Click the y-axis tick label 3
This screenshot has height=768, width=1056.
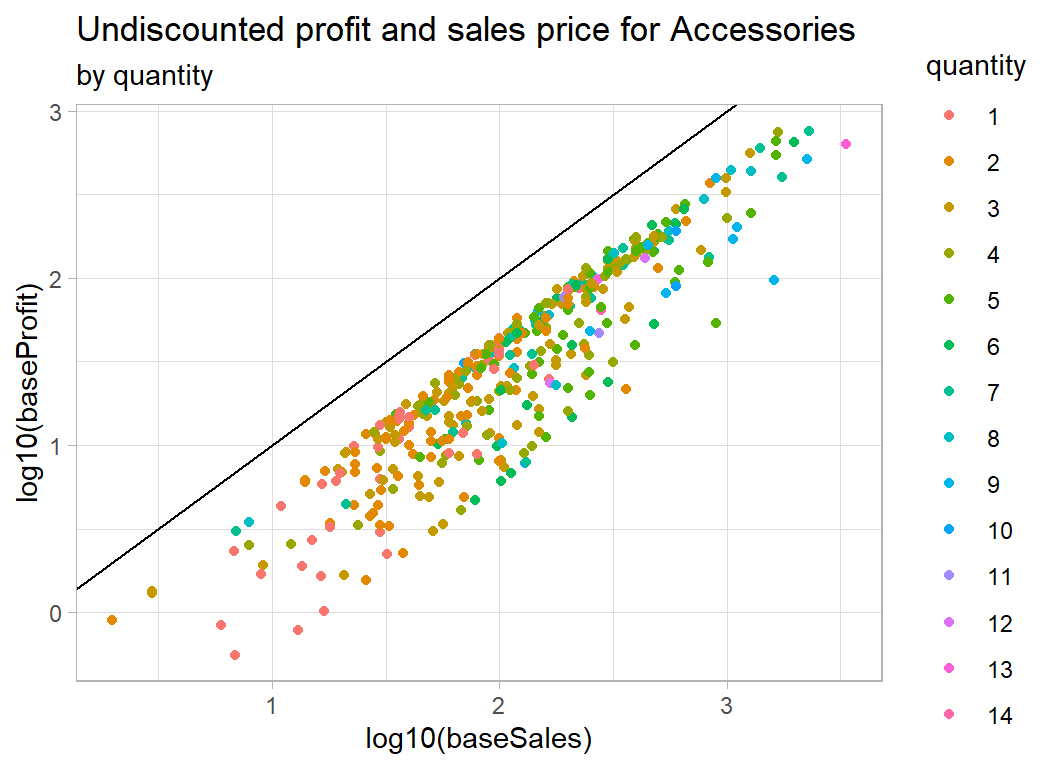[56, 112]
